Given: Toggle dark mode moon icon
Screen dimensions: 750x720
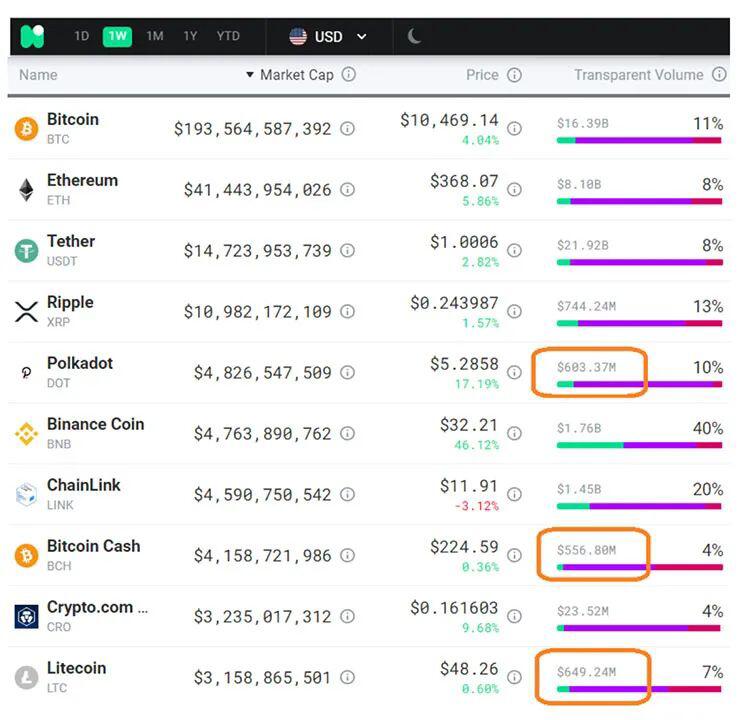Looking at the screenshot, I should [x=414, y=37].
